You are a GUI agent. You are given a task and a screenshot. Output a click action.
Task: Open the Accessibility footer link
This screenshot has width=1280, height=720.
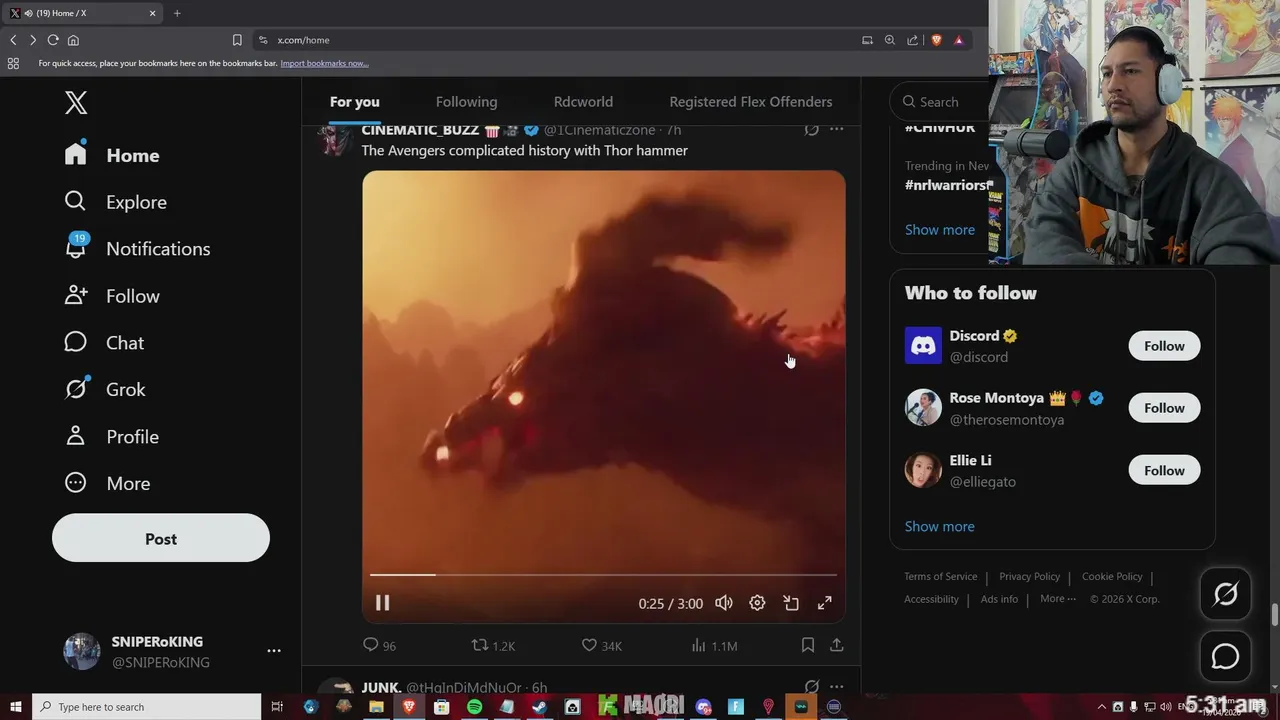931,599
